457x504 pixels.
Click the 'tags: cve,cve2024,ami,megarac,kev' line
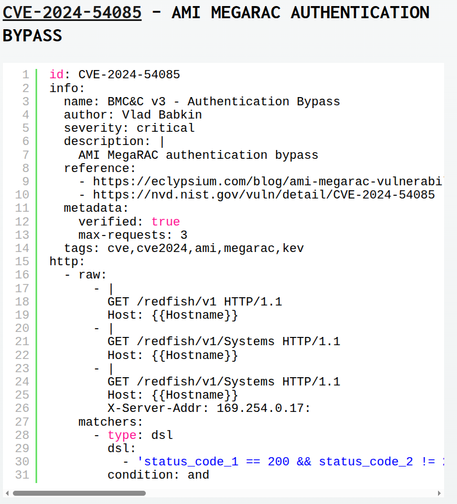(184, 248)
